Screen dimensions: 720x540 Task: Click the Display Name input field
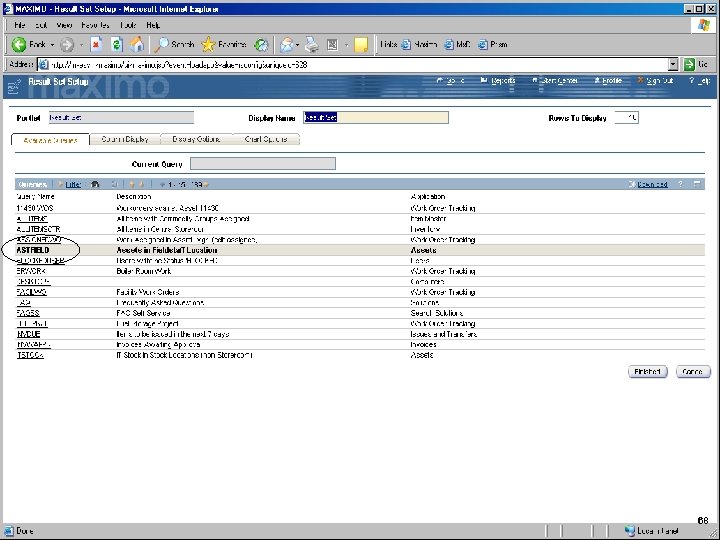point(376,118)
